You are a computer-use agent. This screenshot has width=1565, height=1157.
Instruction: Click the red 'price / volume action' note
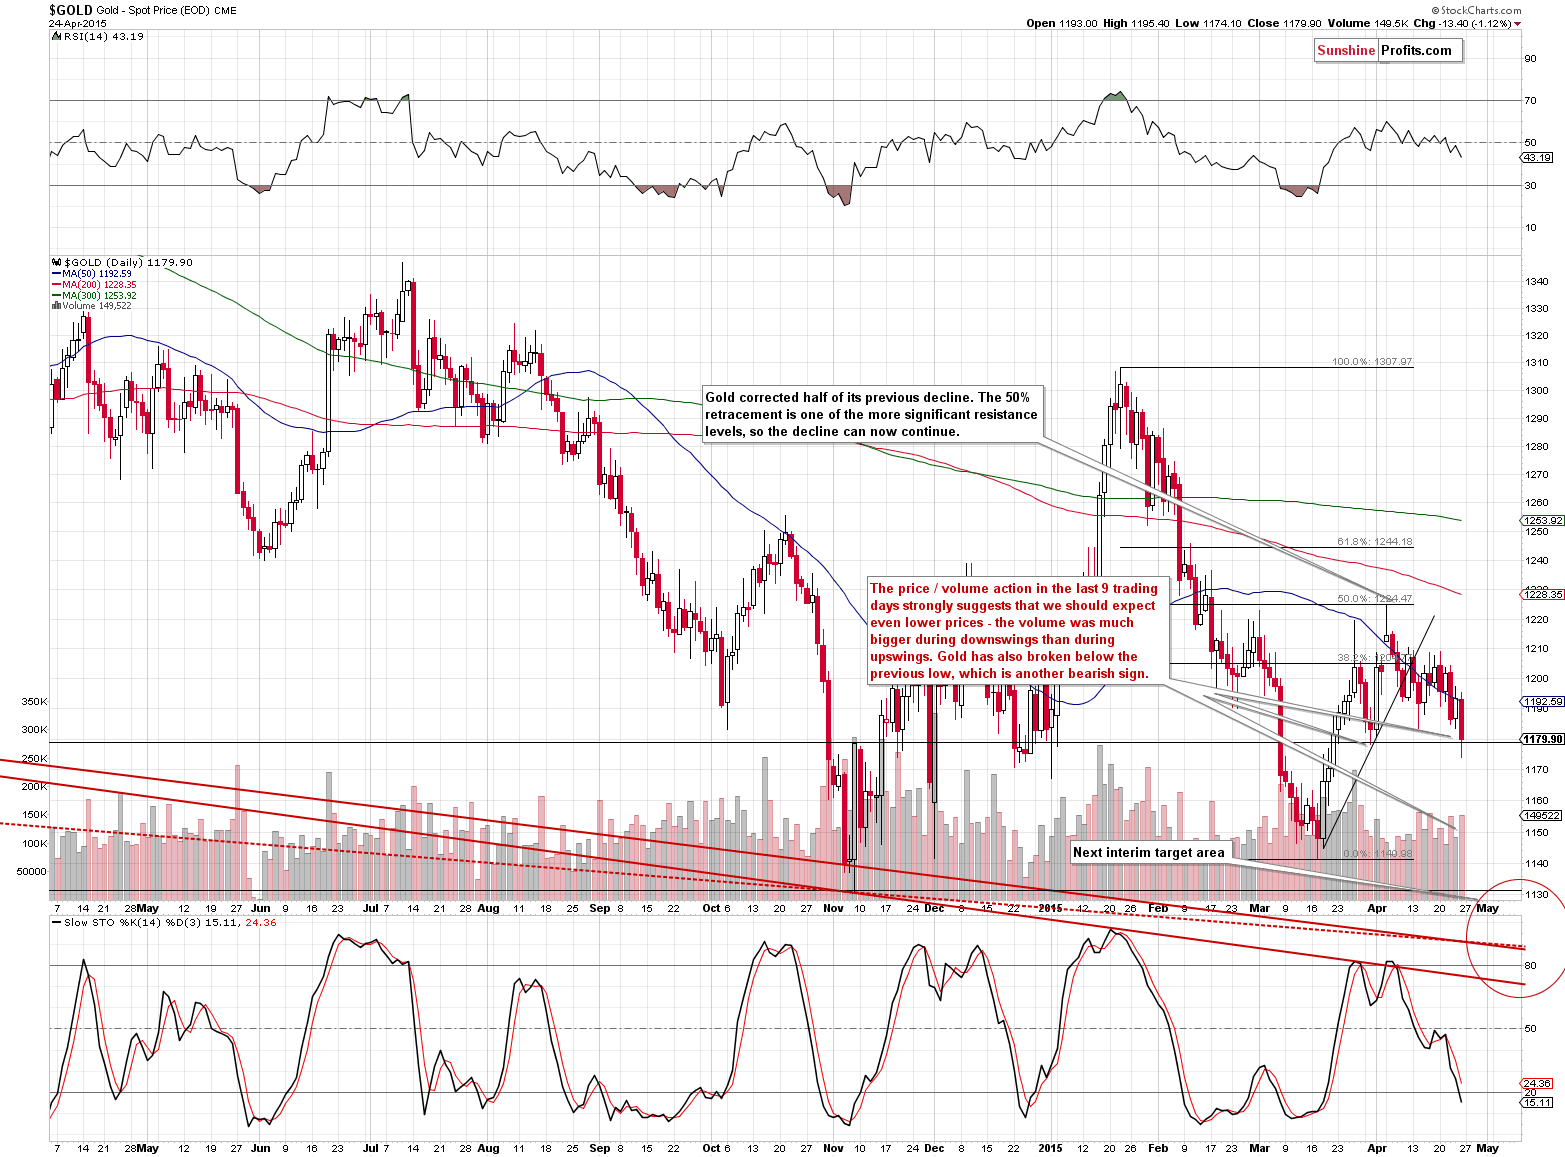coord(1017,631)
